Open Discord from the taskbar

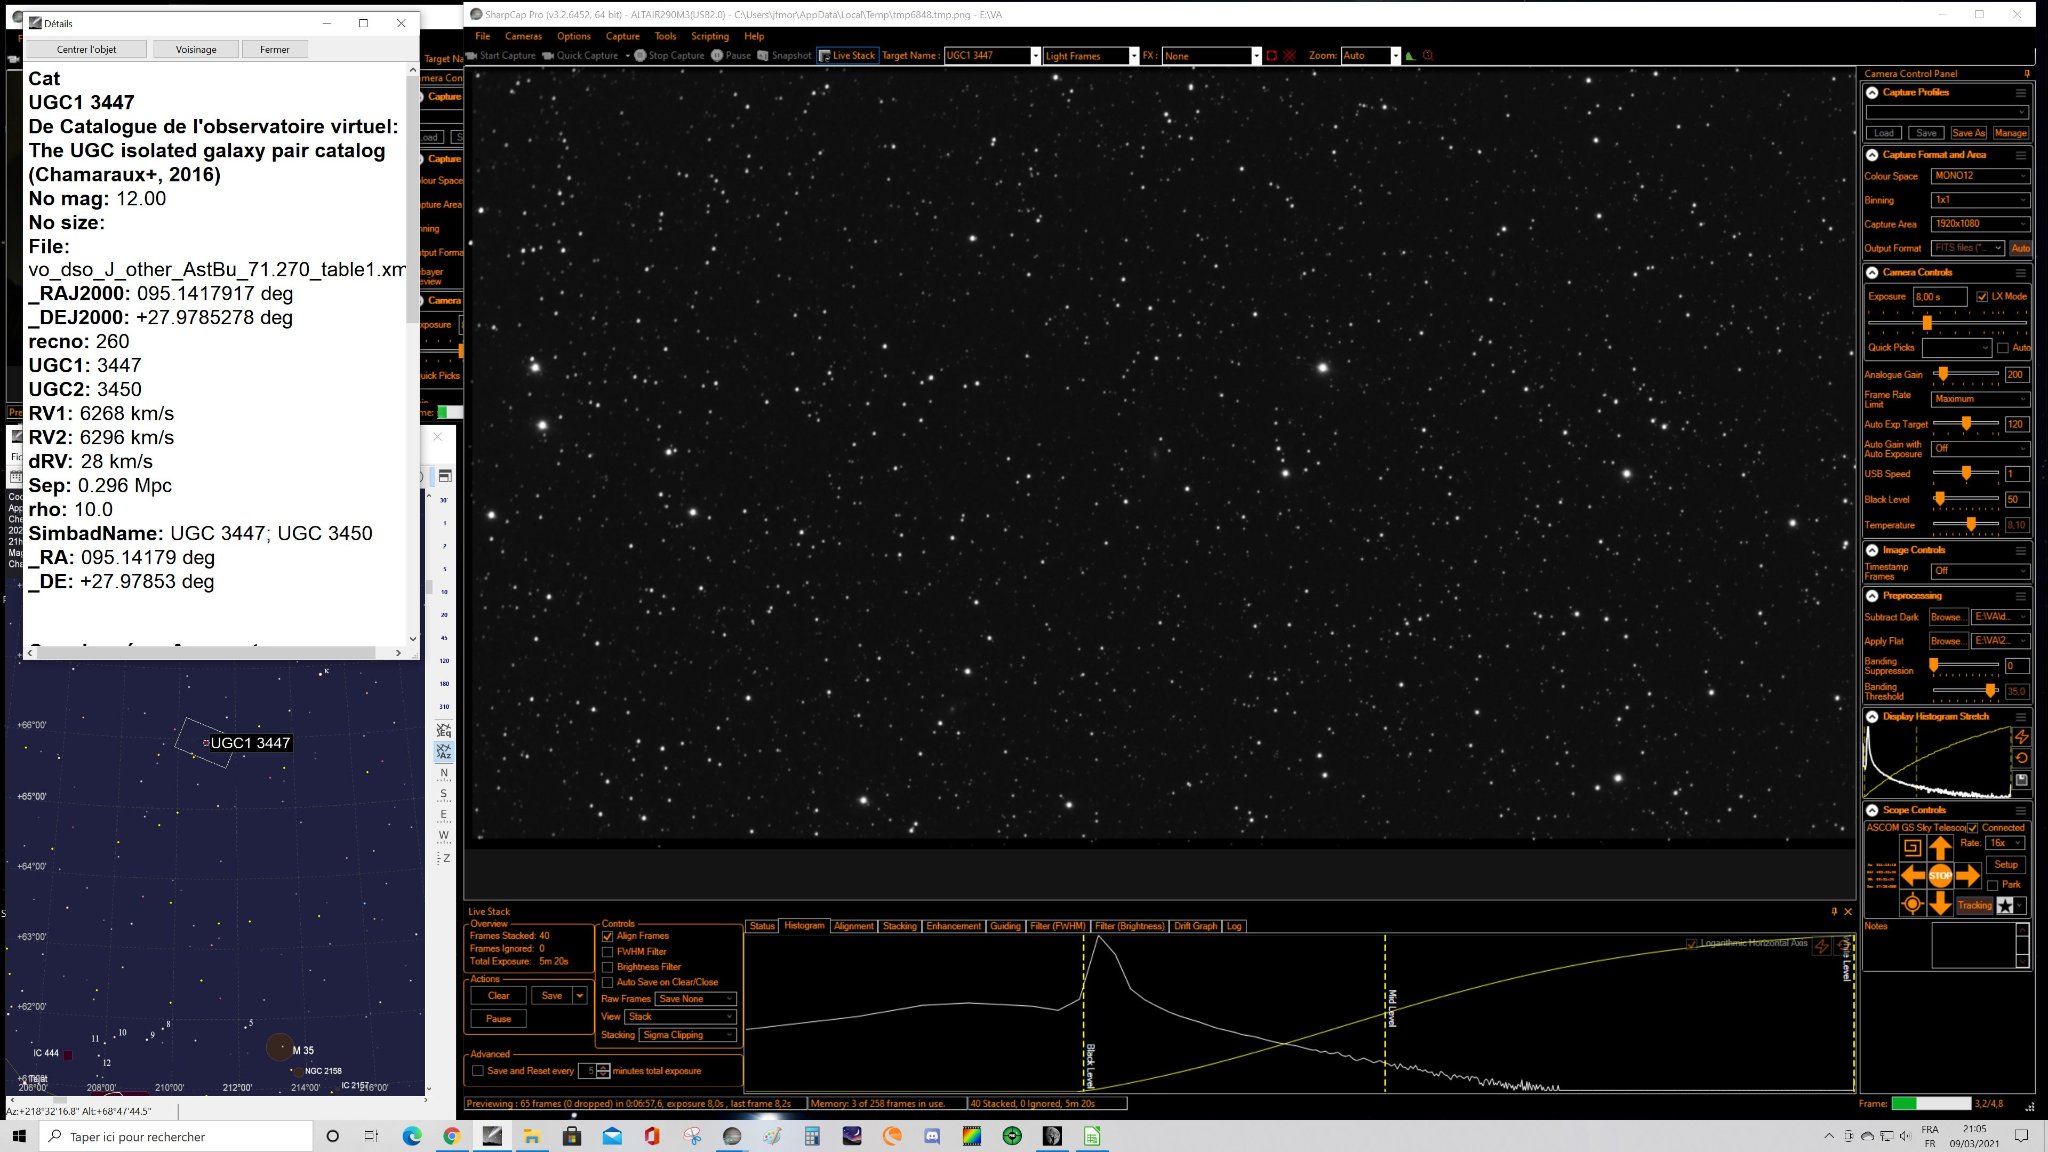tap(932, 1136)
